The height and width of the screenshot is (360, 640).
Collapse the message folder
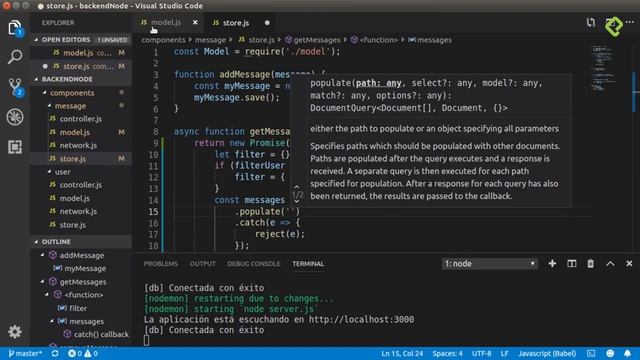coord(49,106)
